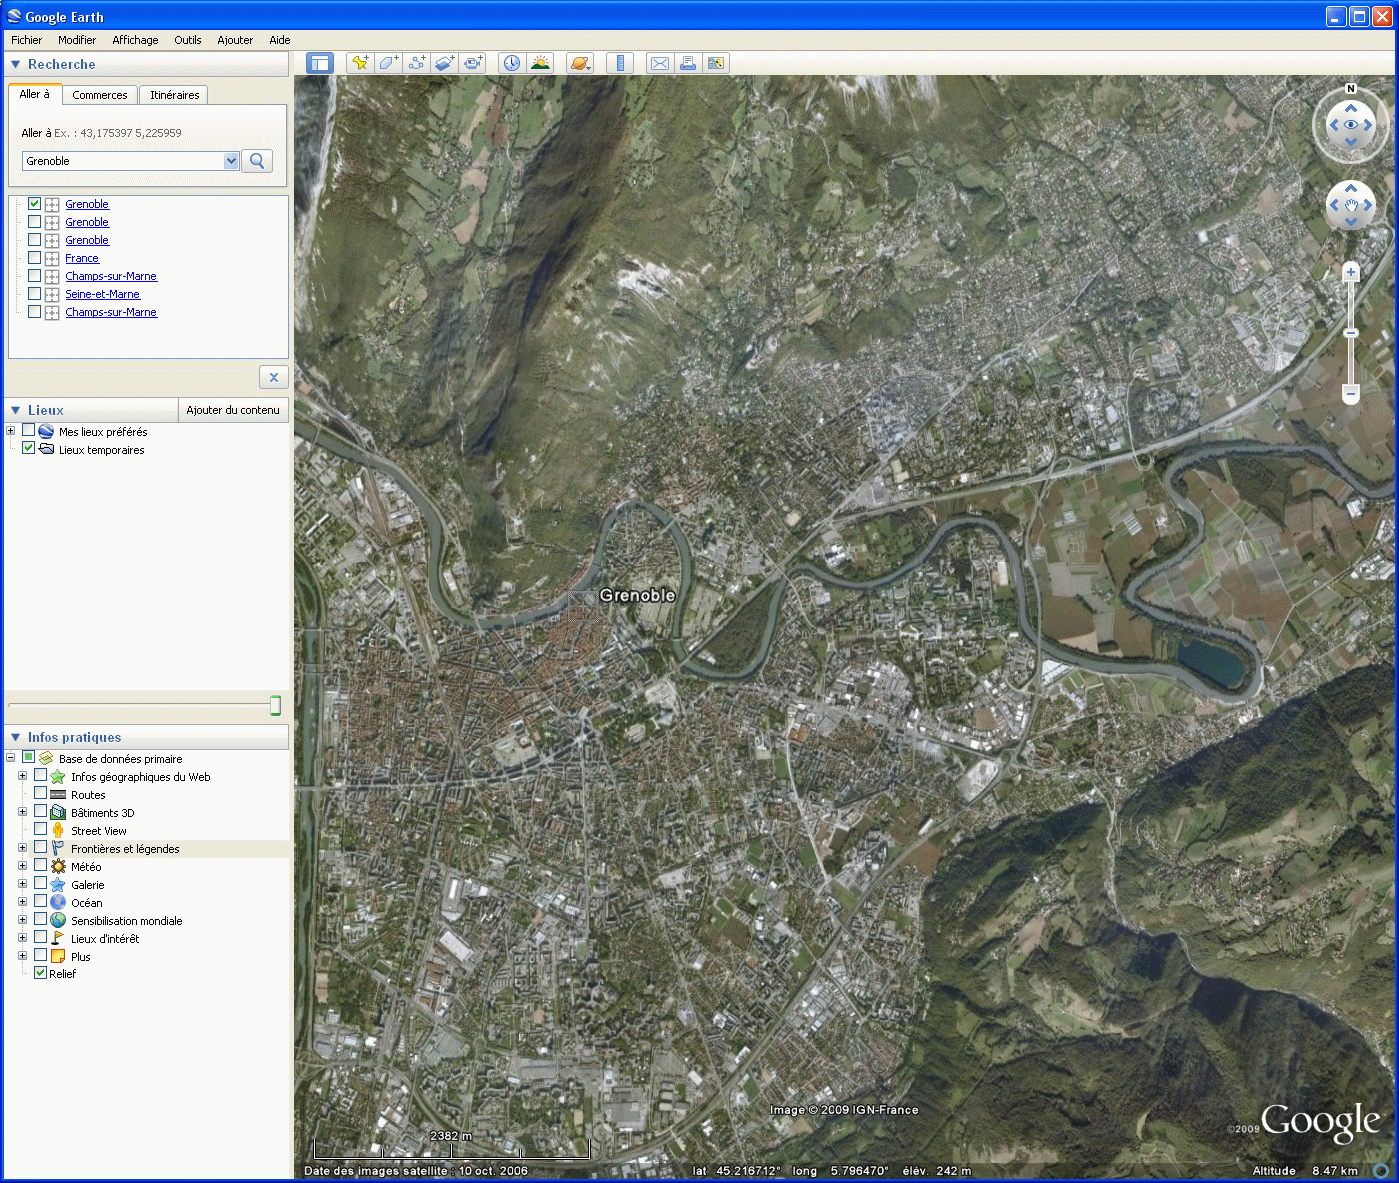
Task: Uncheck Lieux temporaires
Action: (x=29, y=449)
